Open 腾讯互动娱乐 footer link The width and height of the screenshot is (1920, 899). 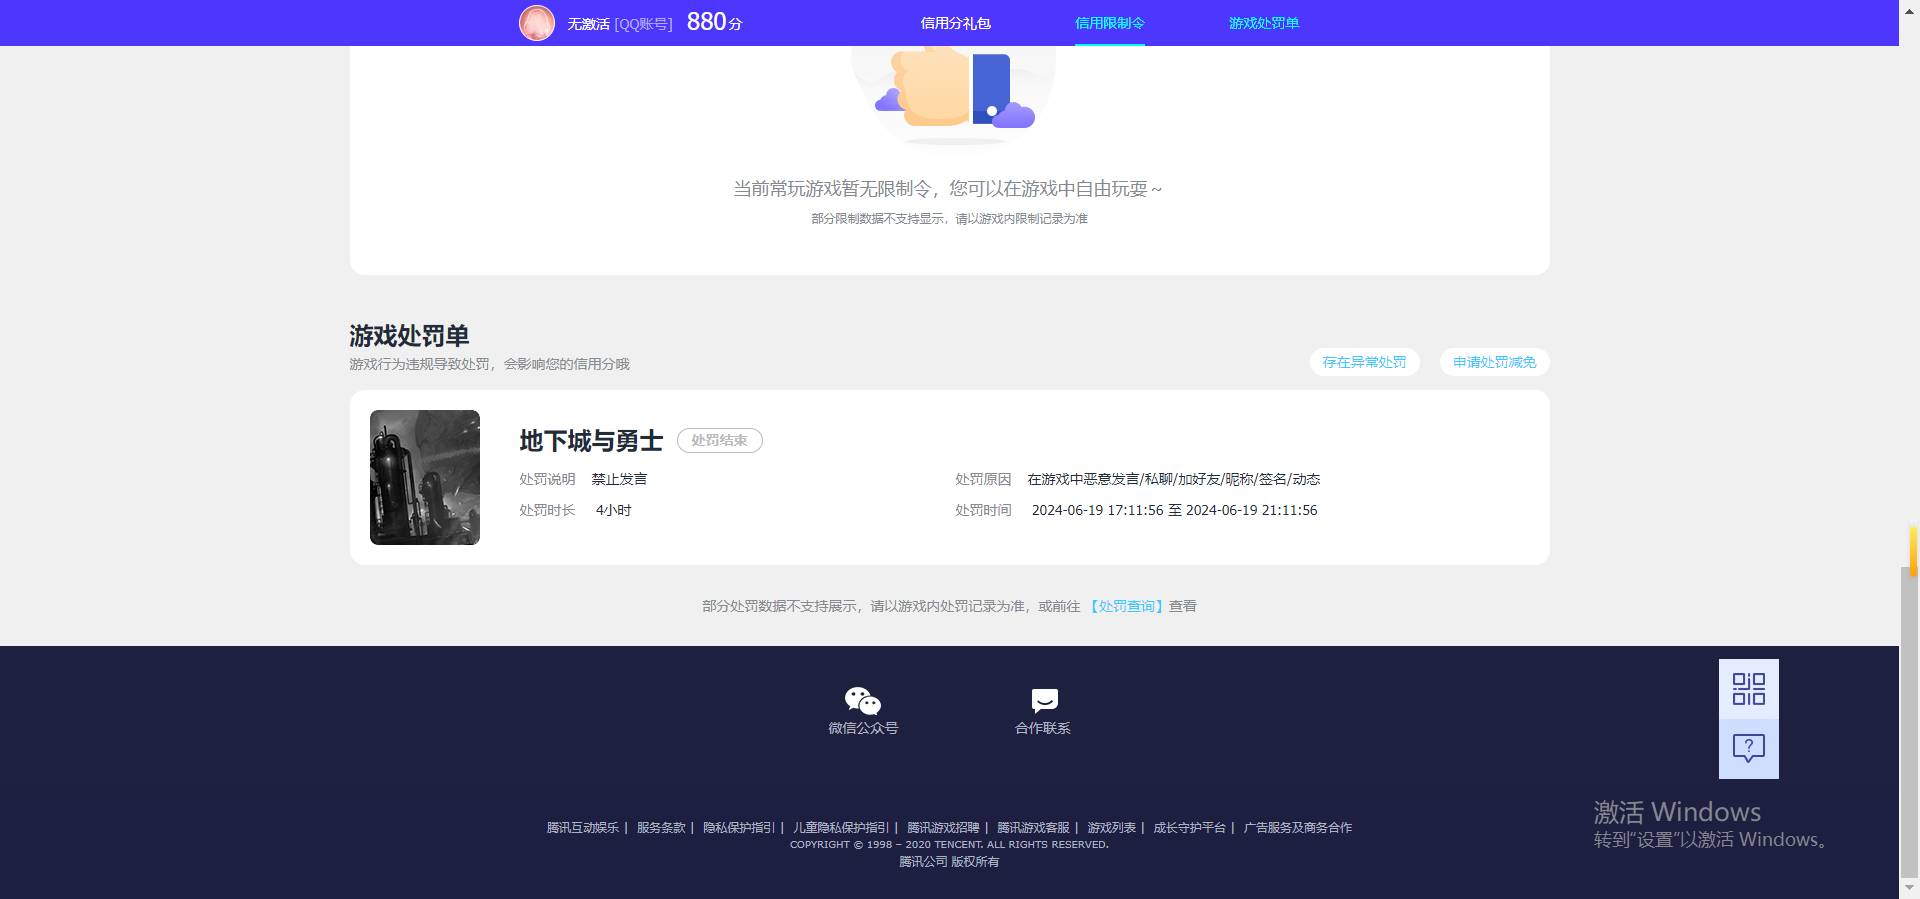coord(582,827)
